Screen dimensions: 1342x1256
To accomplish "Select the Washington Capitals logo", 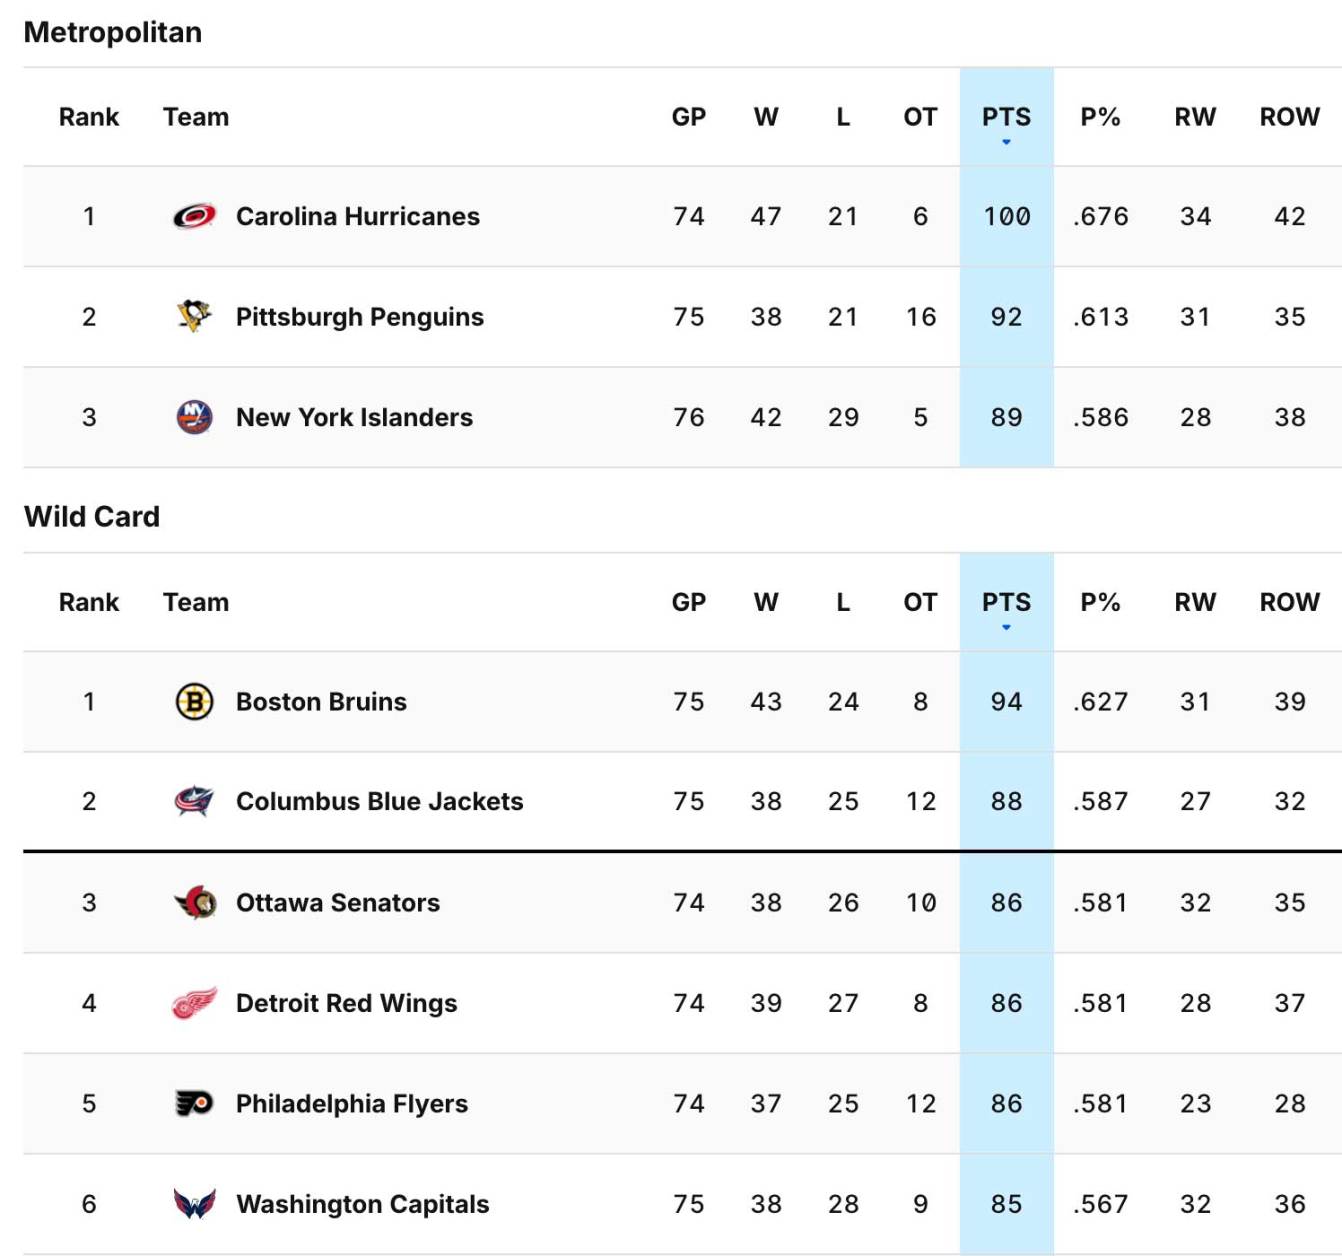I will [x=195, y=1204].
